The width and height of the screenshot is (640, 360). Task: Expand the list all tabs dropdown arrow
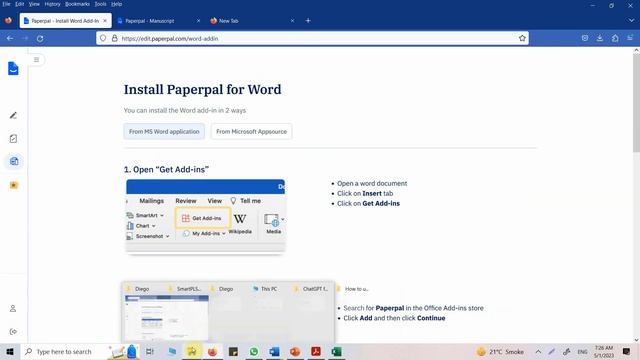point(631,20)
